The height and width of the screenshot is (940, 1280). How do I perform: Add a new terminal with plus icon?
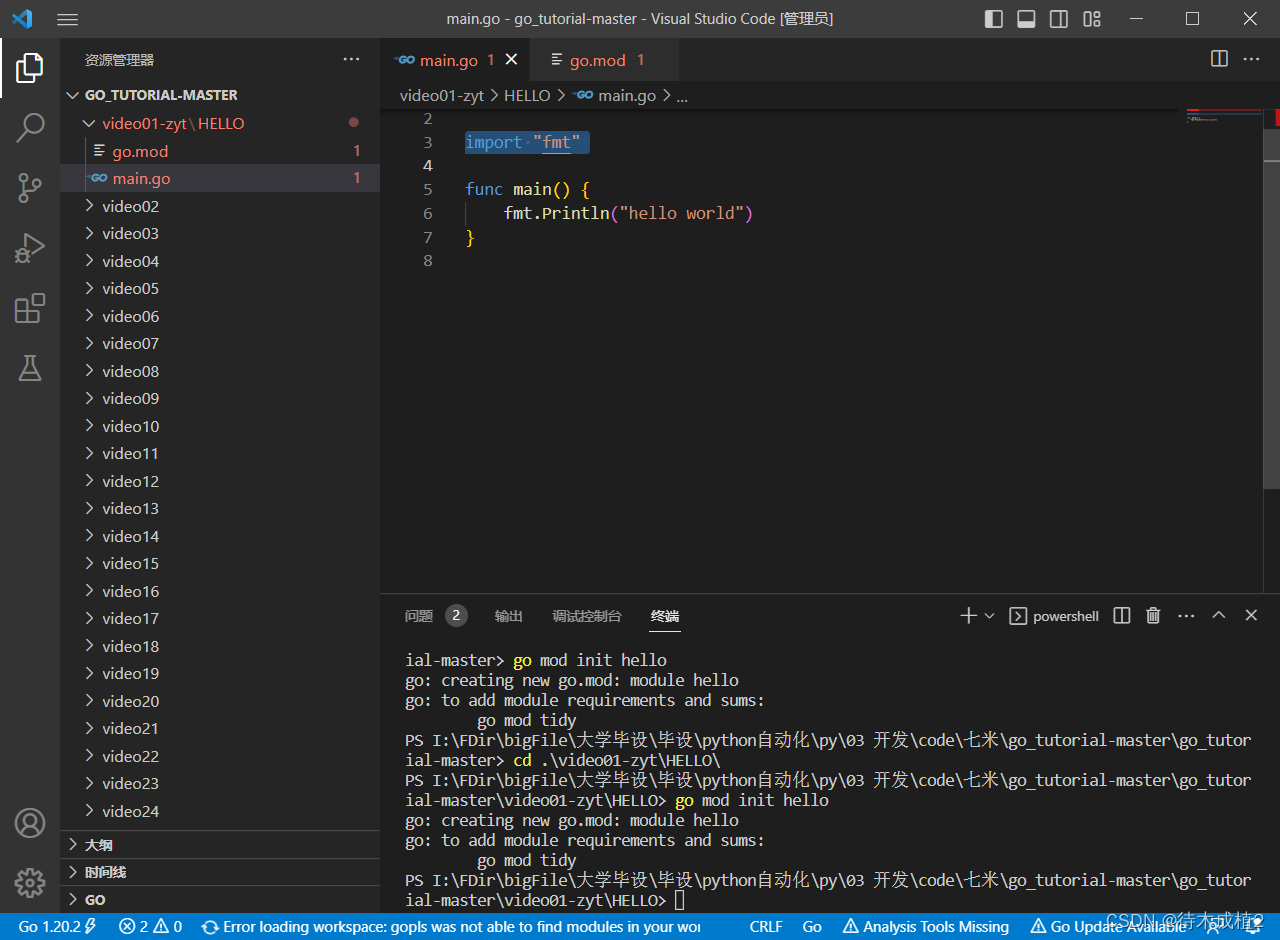[968, 616]
